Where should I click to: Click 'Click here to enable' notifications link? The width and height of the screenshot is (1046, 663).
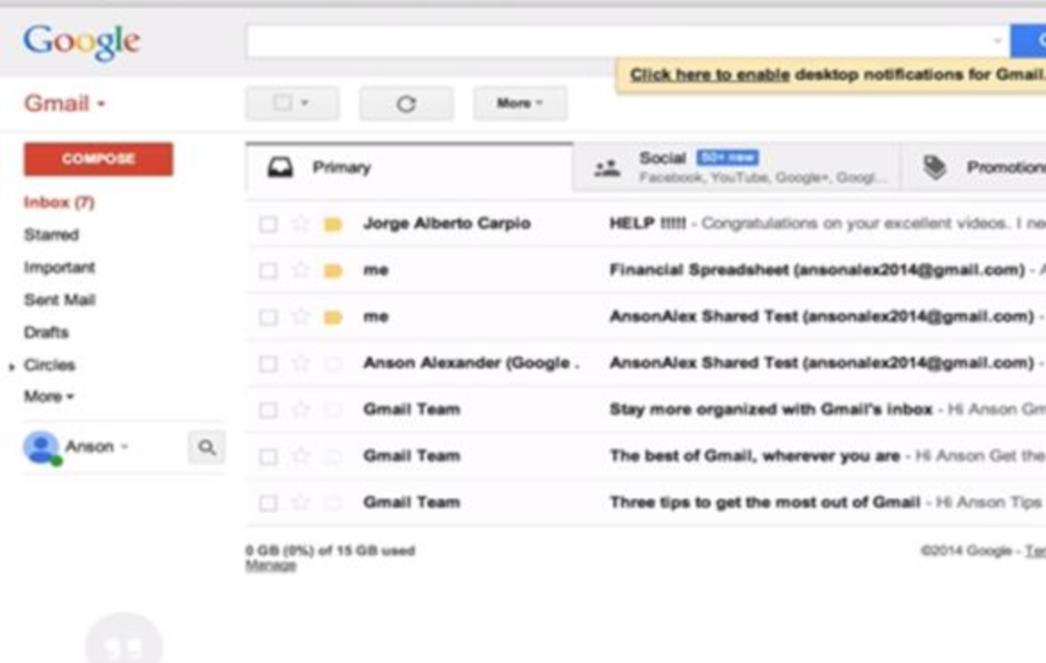click(x=710, y=75)
